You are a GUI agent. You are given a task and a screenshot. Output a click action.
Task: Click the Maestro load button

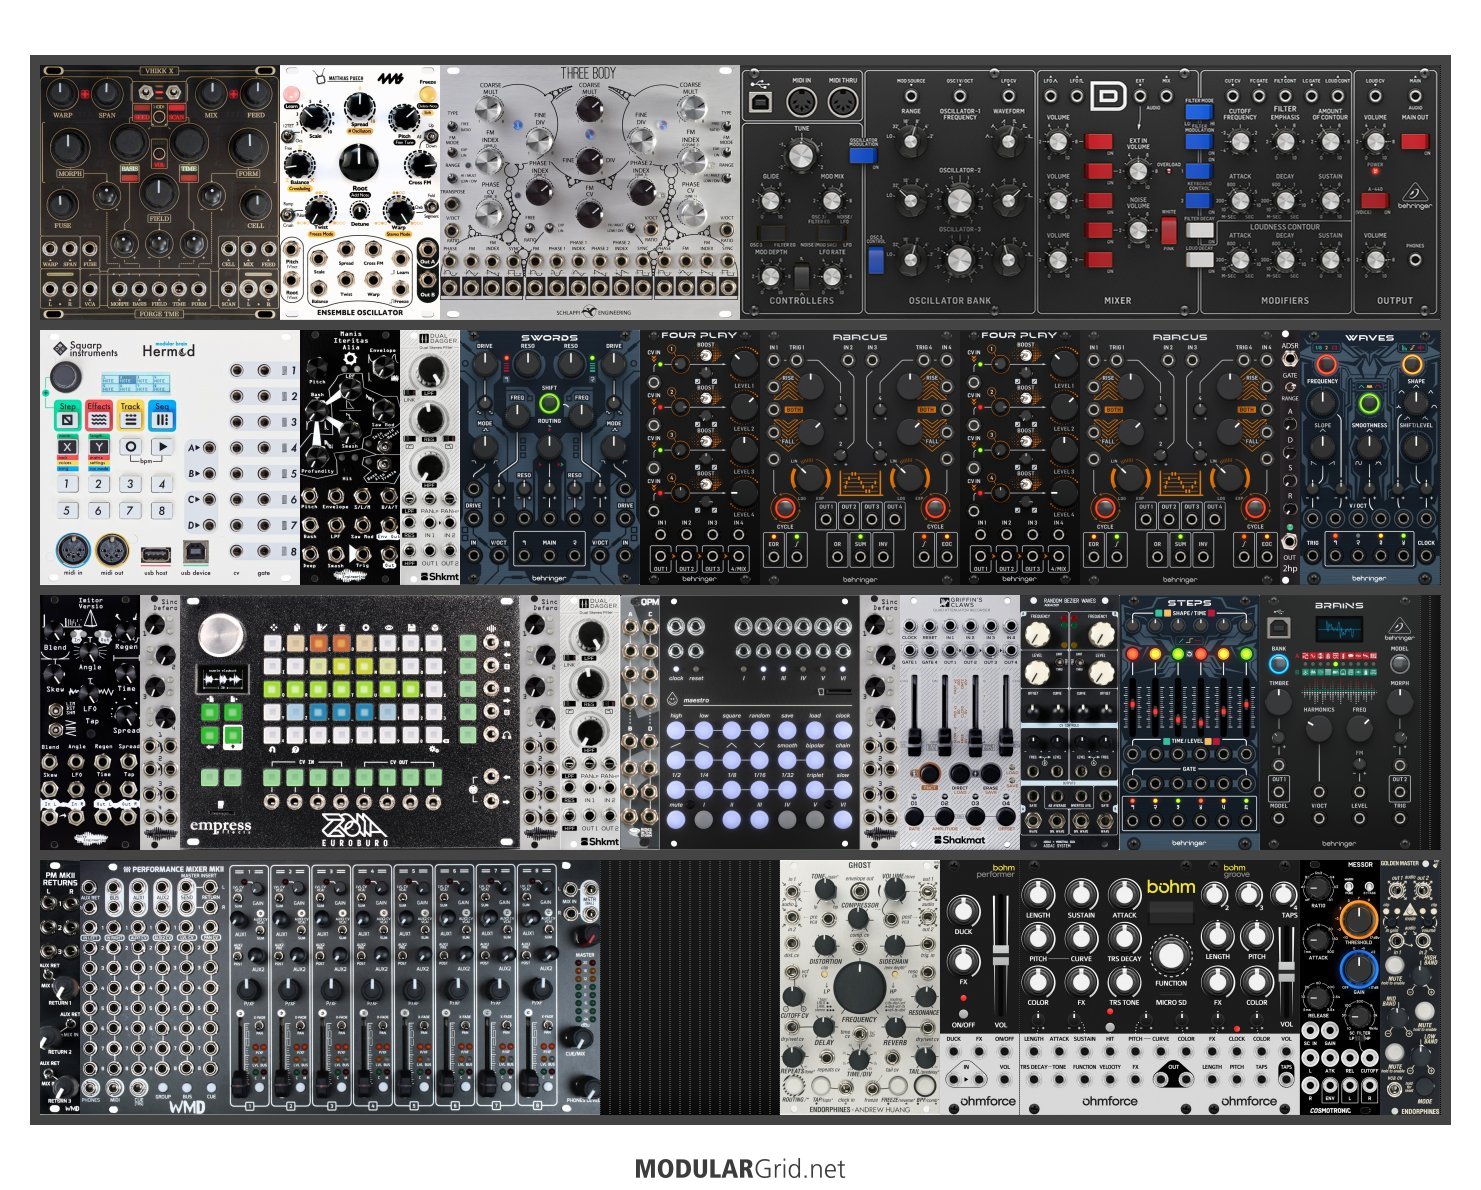pyautogui.click(x=815, y=730)
